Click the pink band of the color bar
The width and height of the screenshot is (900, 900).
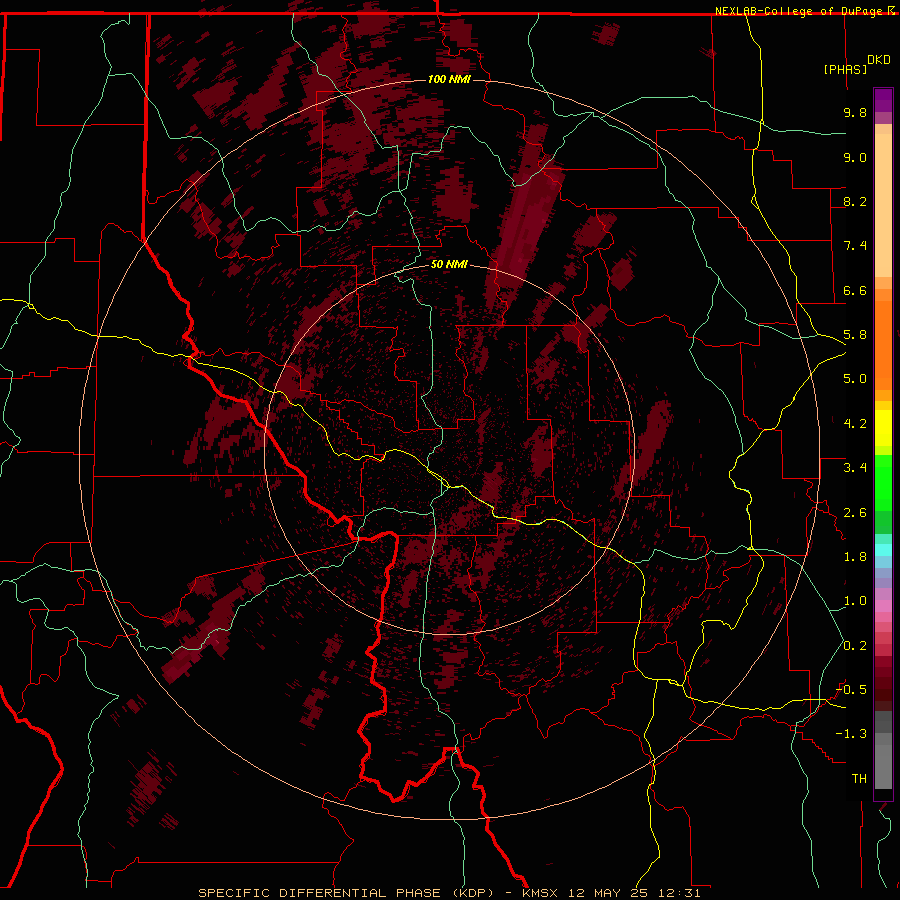tap(883, 607)
